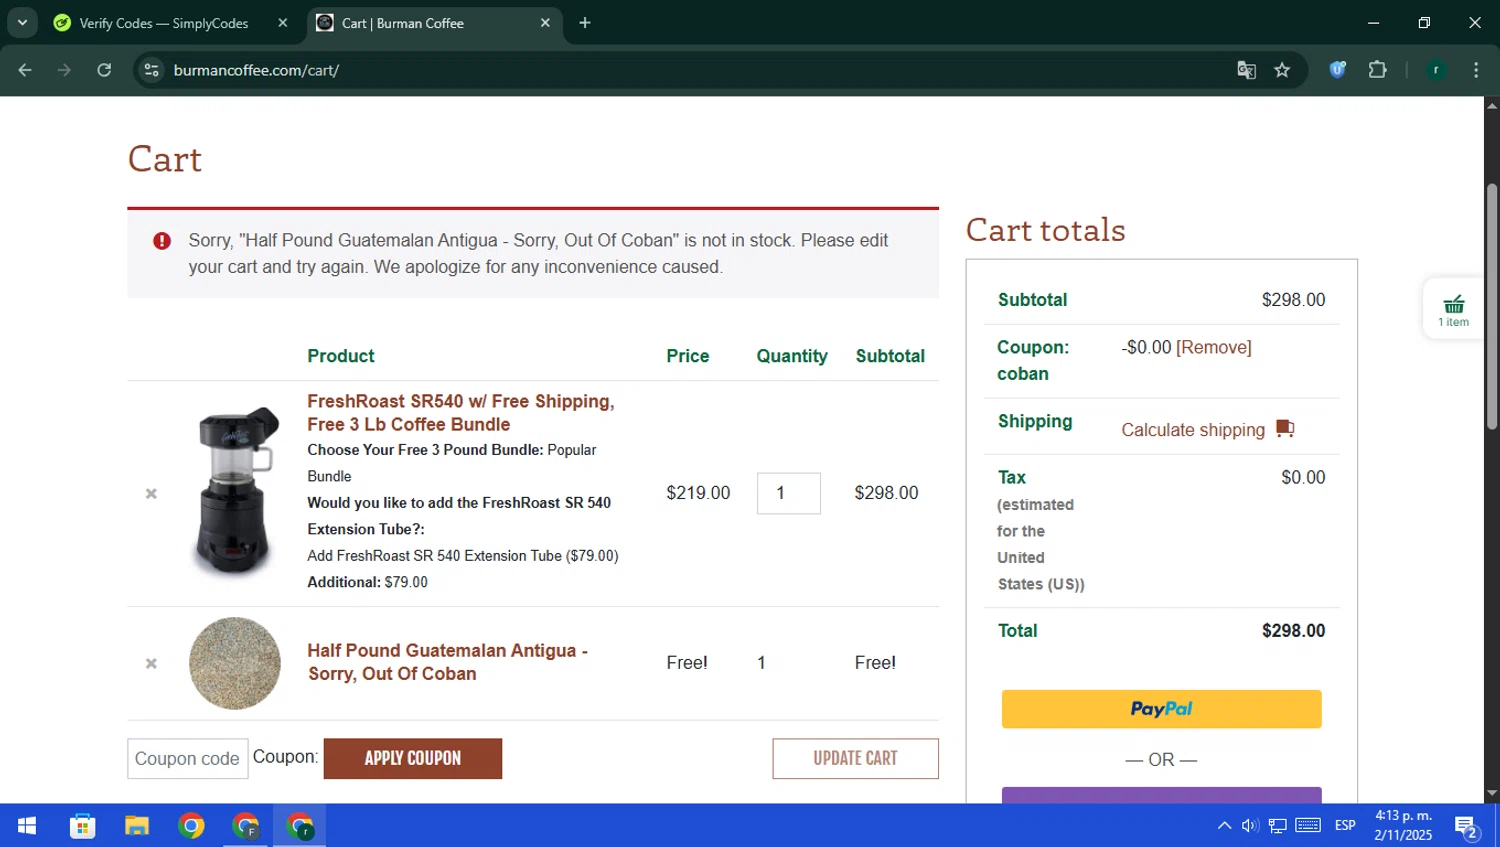Open first Chrome taskbar icon

(x=191, y=826)
